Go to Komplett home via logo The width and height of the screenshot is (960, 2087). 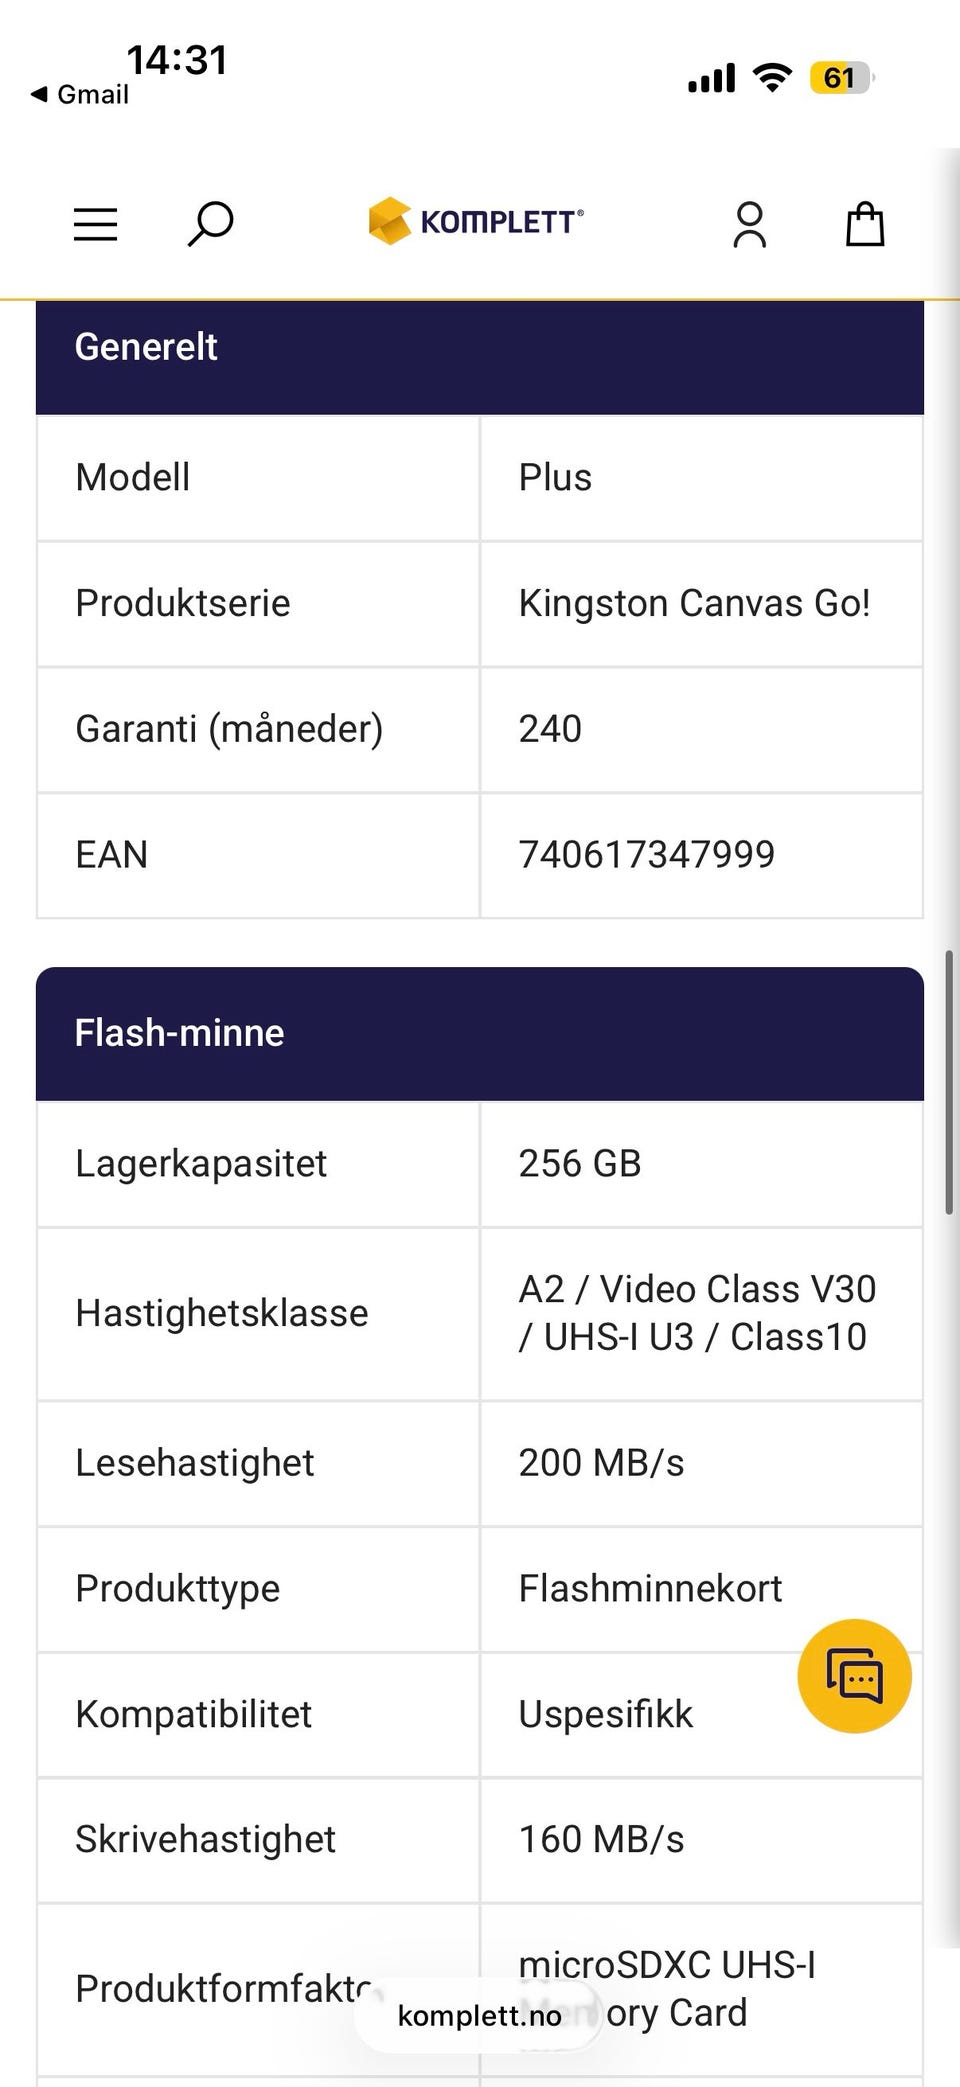pos(476,221)
